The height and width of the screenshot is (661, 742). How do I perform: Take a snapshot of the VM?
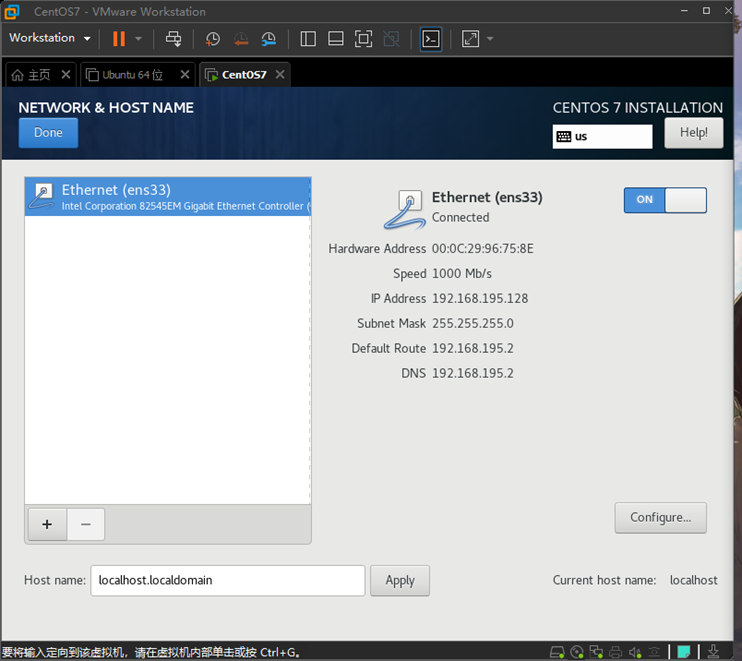(212, 39)
